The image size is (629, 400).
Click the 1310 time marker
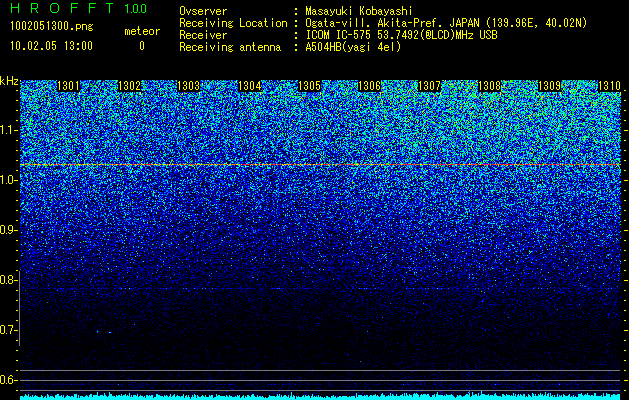pos(609,86)
